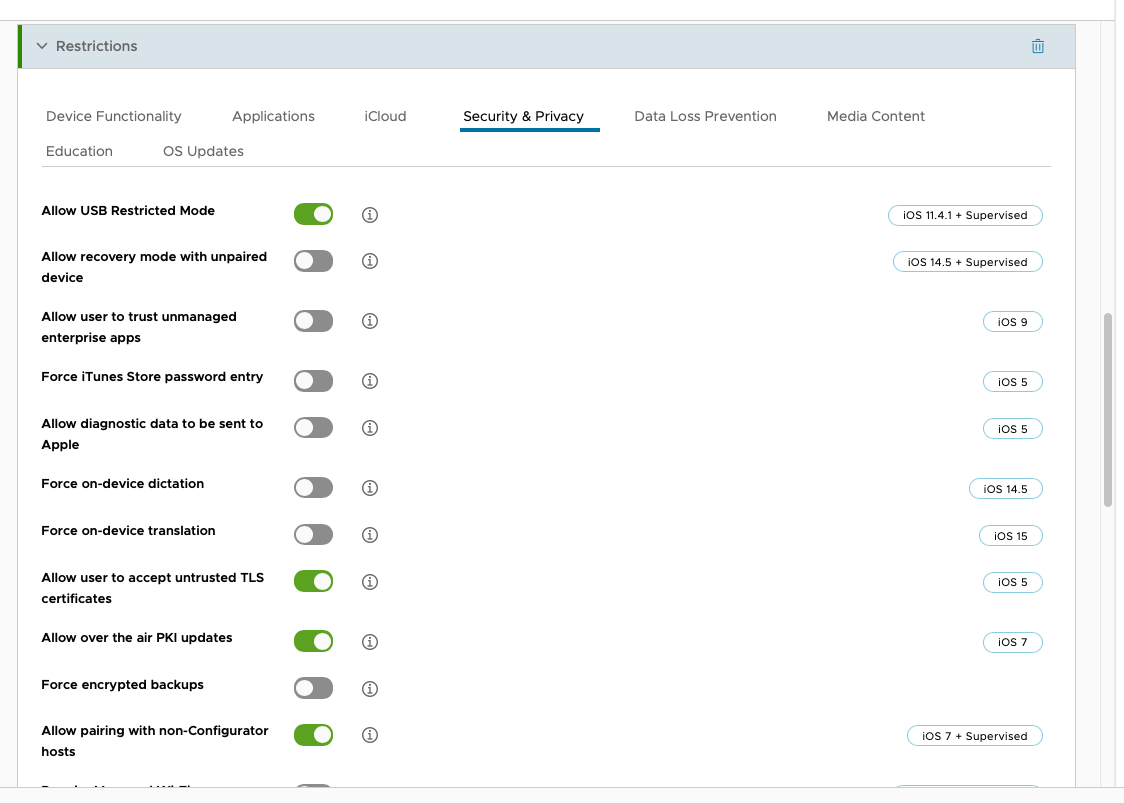Disable Allow USB Restricted Mode toggle
1124x803 pixels.
tap(313, 214)
